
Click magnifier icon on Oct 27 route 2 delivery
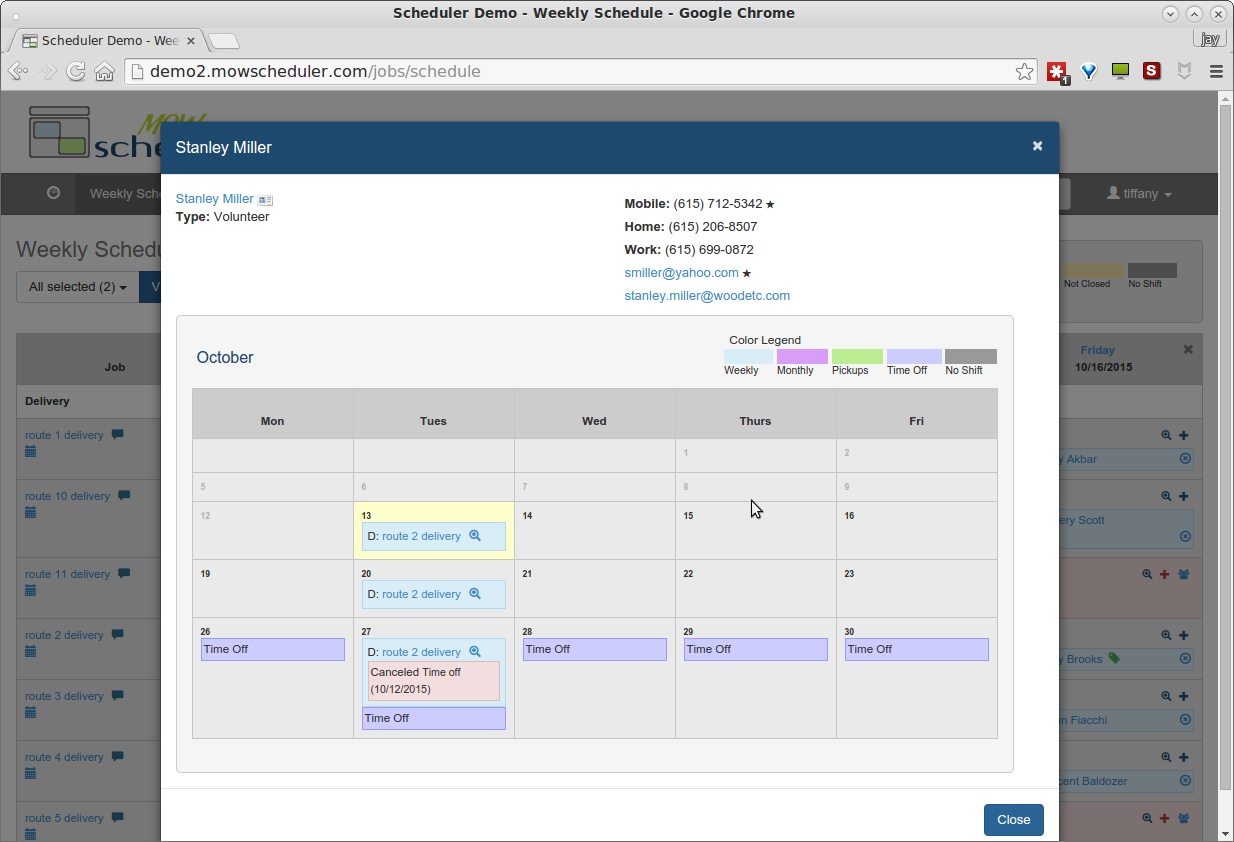click(x=475, y=652)
